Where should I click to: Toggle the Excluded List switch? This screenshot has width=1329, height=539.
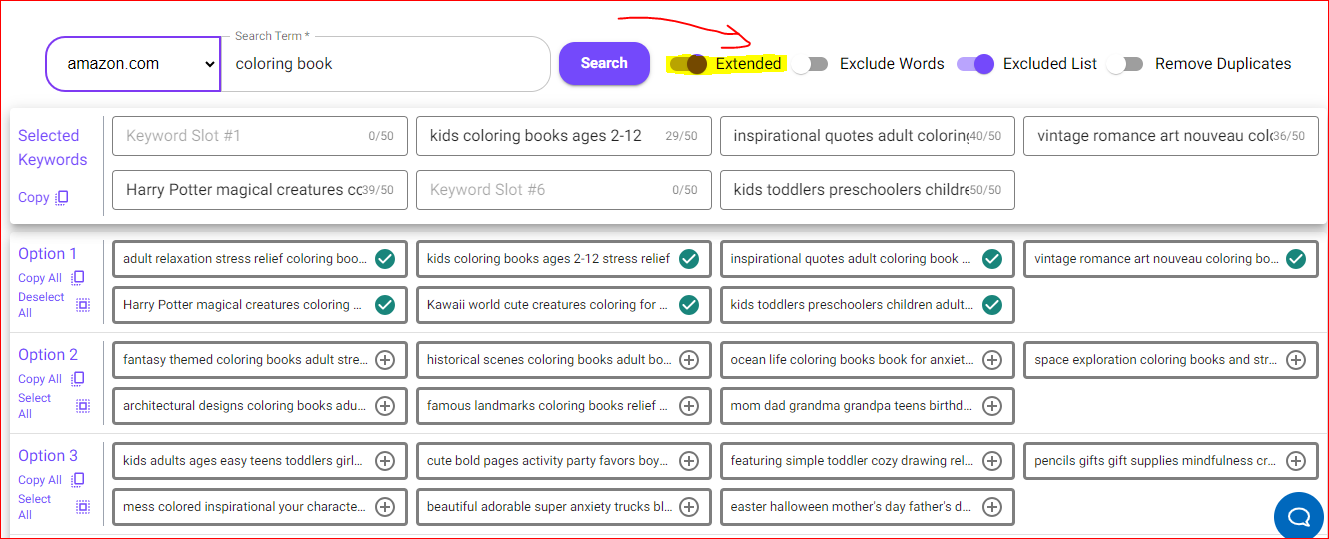(x=975, y=64)
